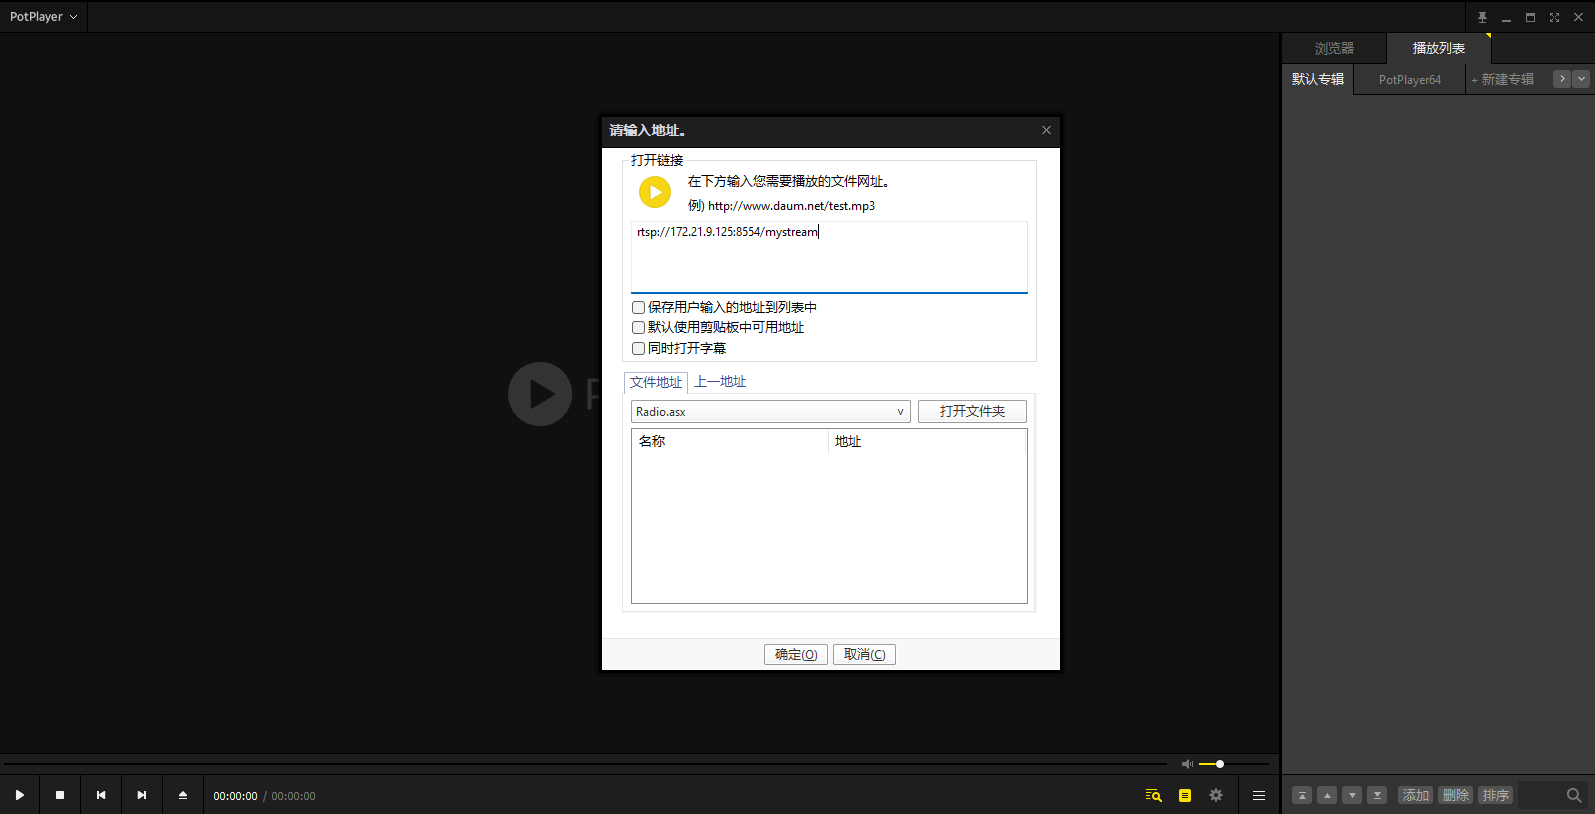The image size is (1595, 814).
Task: Click the playlist search field
Action: pos(1541,796)
